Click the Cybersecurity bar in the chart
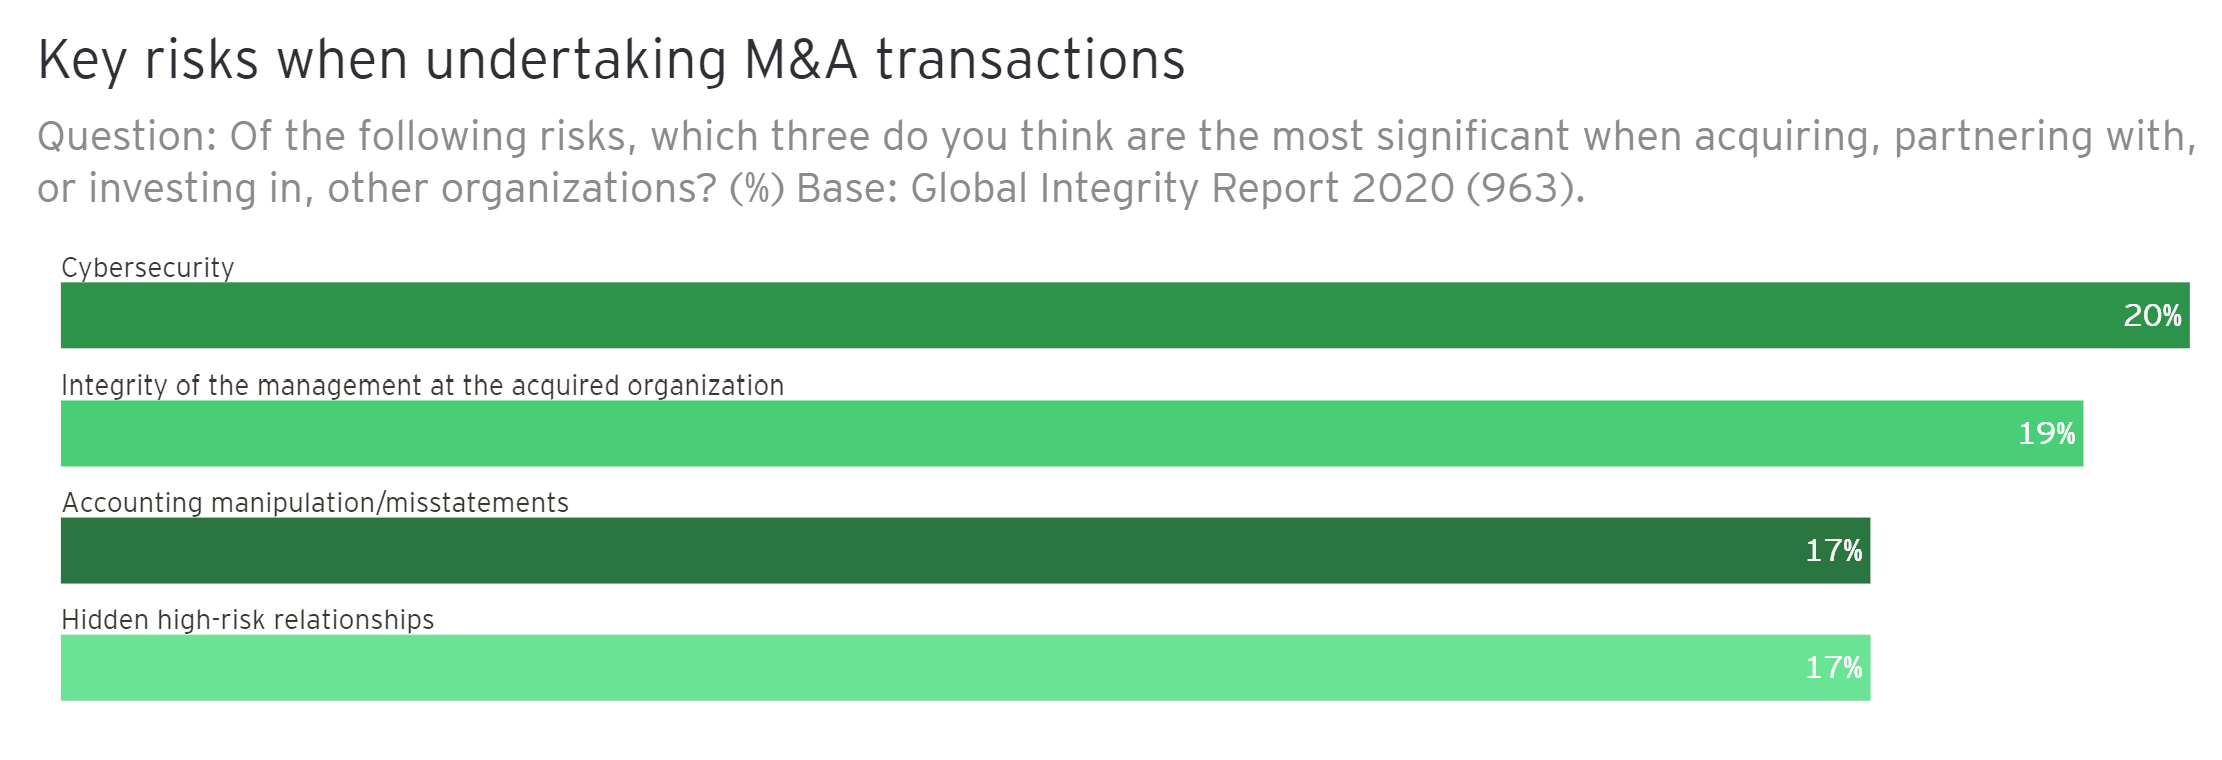The width and height of the screenshot is (2222, 760). coord(1000,316)
